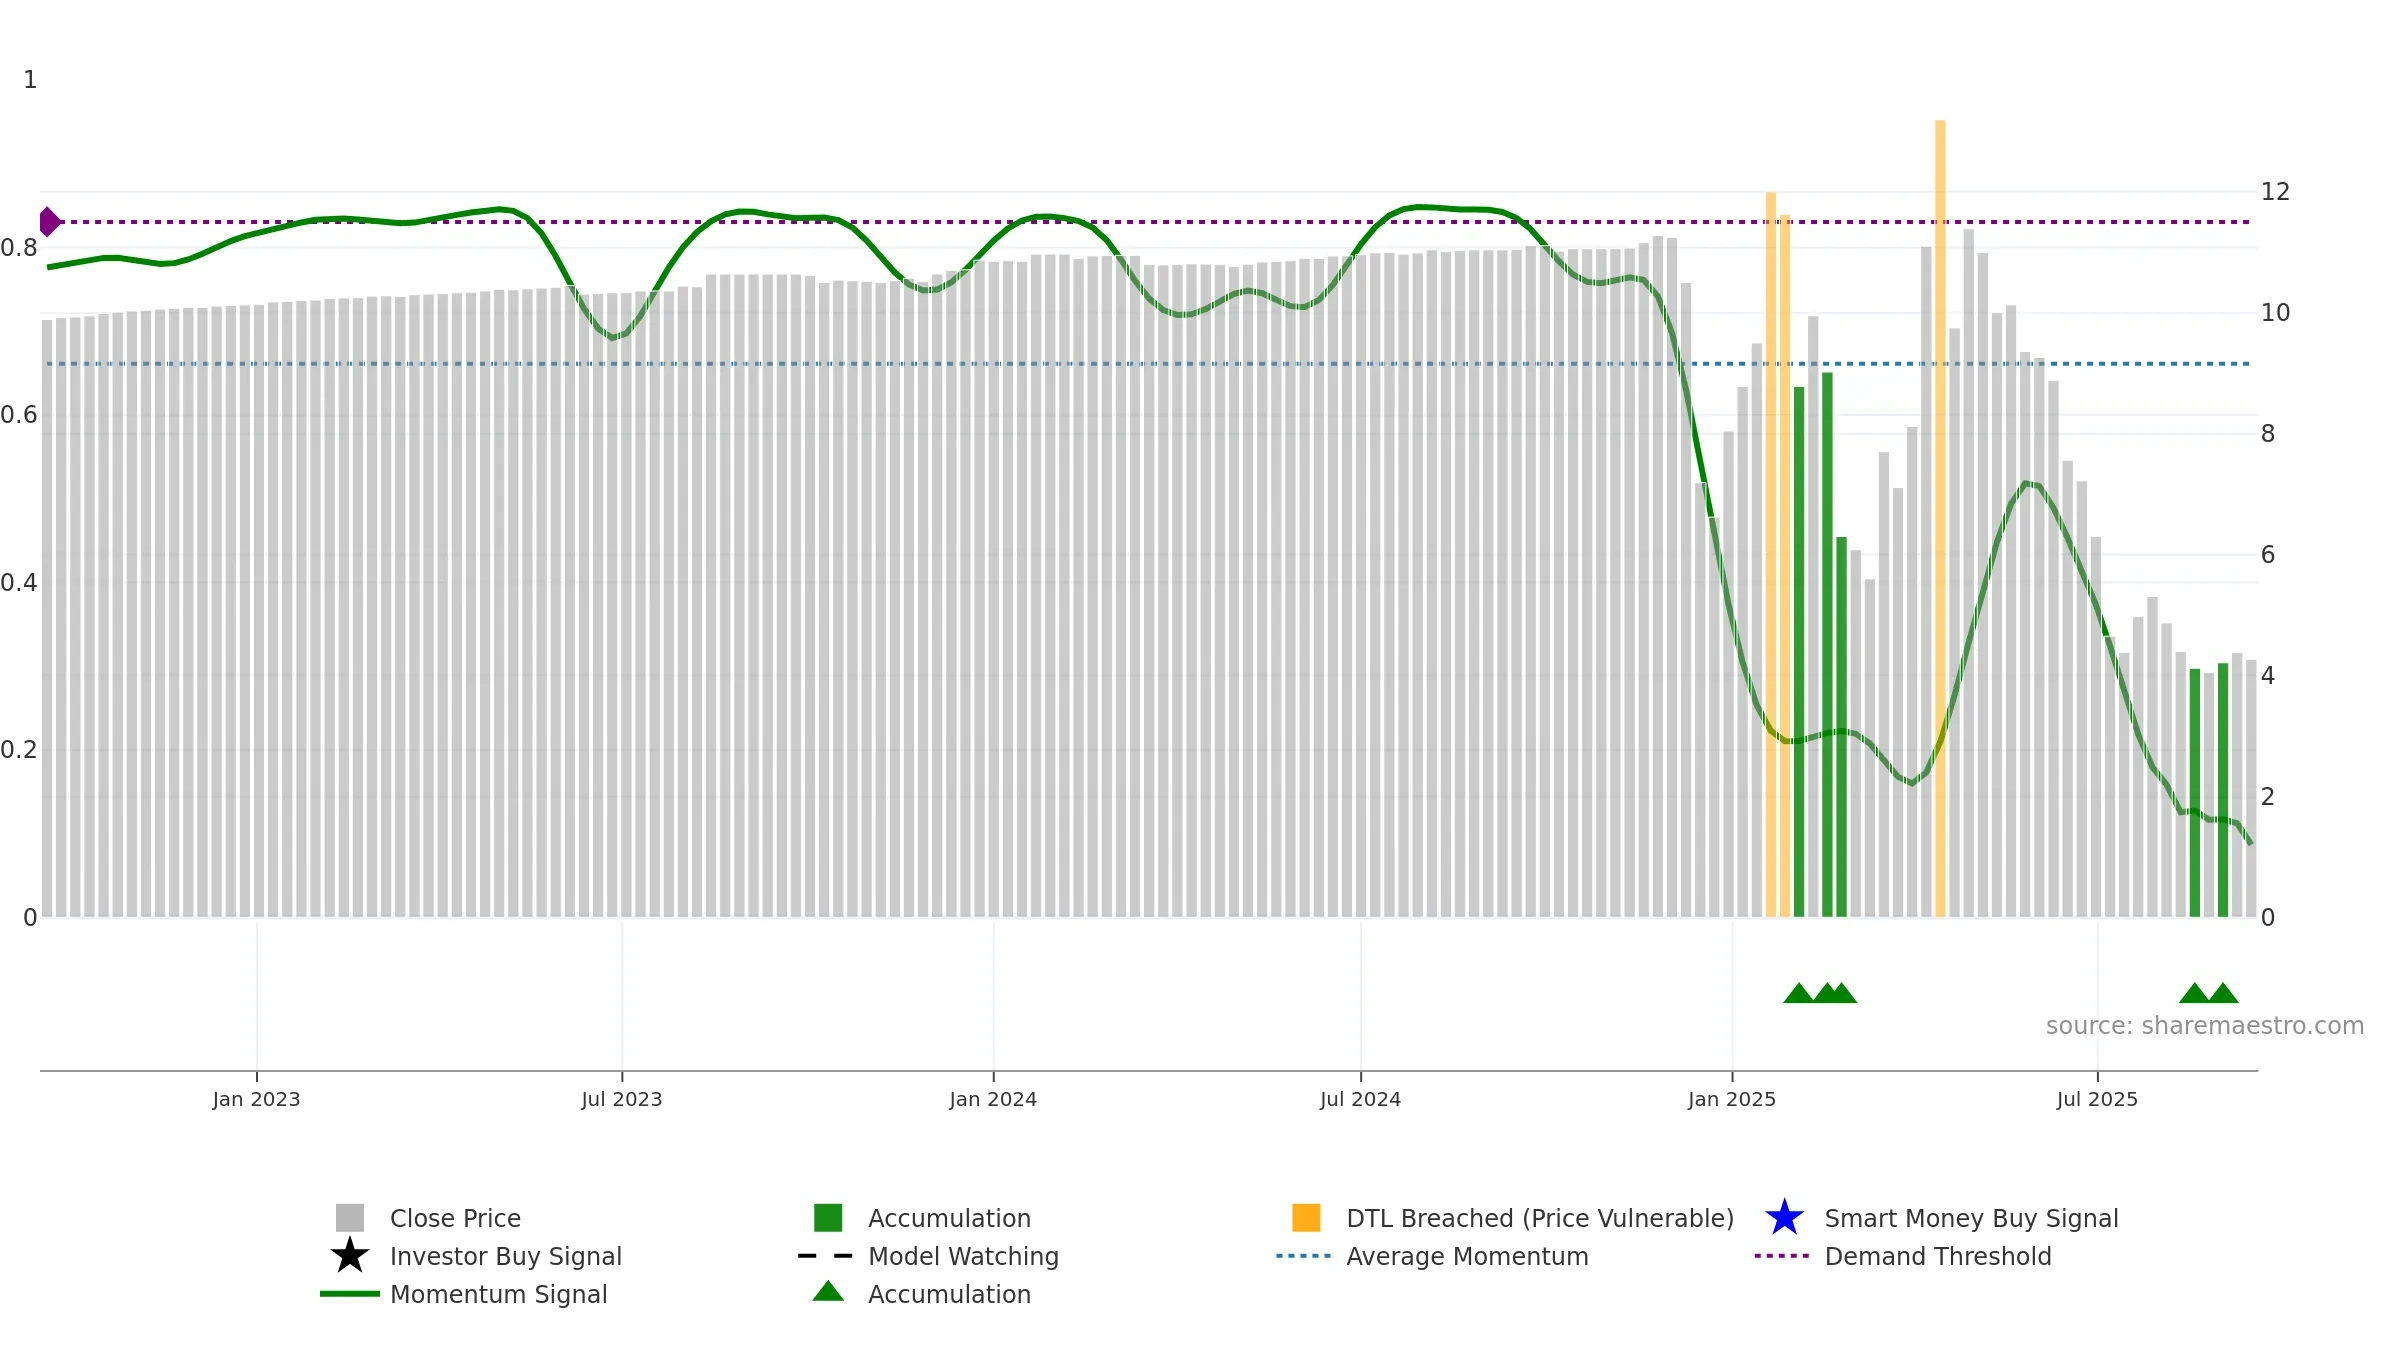Click the gray Close Price legend swatch
2400x1350 pixels.
pos(350,1218)
